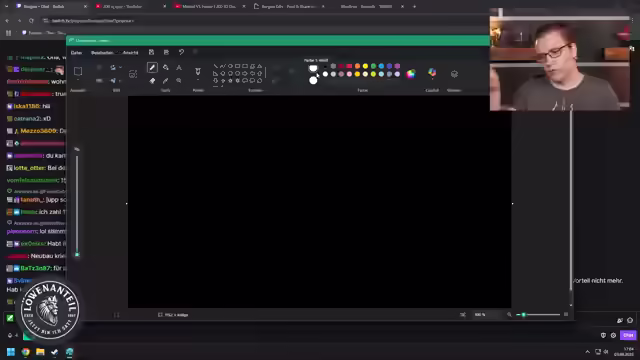Click the zoom-out magnifier in status bar
The height and width of the screenshot is (360, 640).
[509, 315]
